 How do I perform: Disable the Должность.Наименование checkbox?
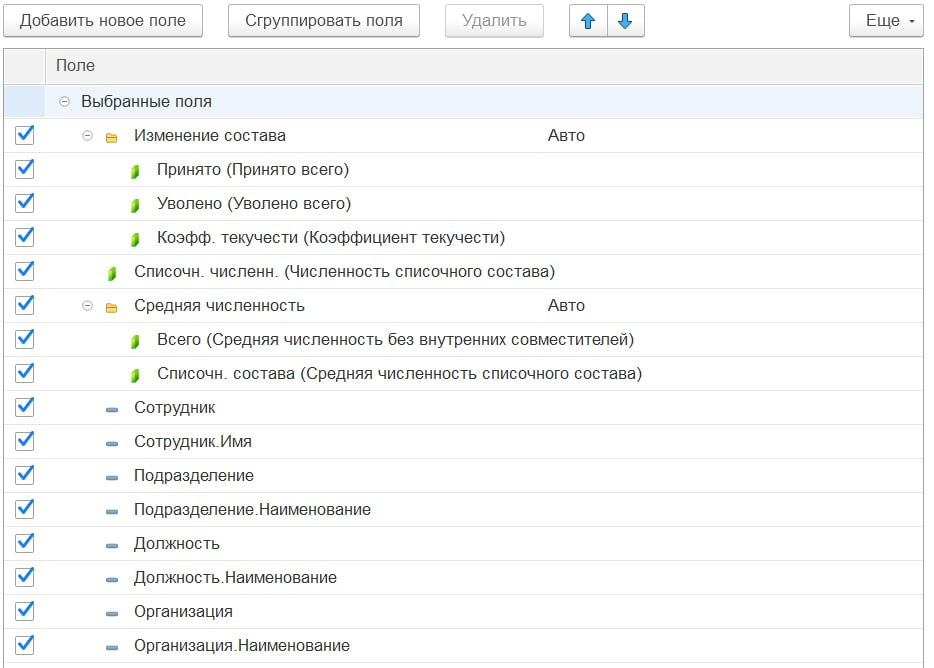tap(25, 577)
